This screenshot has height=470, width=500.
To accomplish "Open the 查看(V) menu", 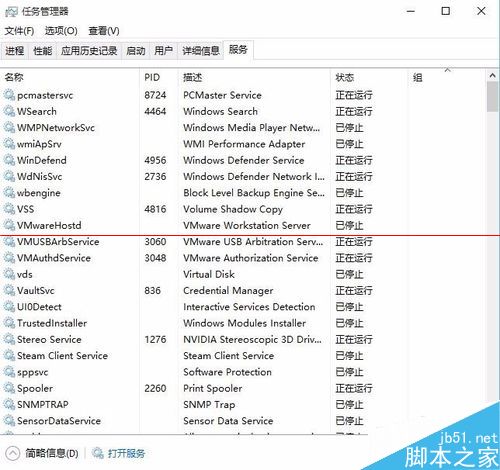I will point(104,31).
